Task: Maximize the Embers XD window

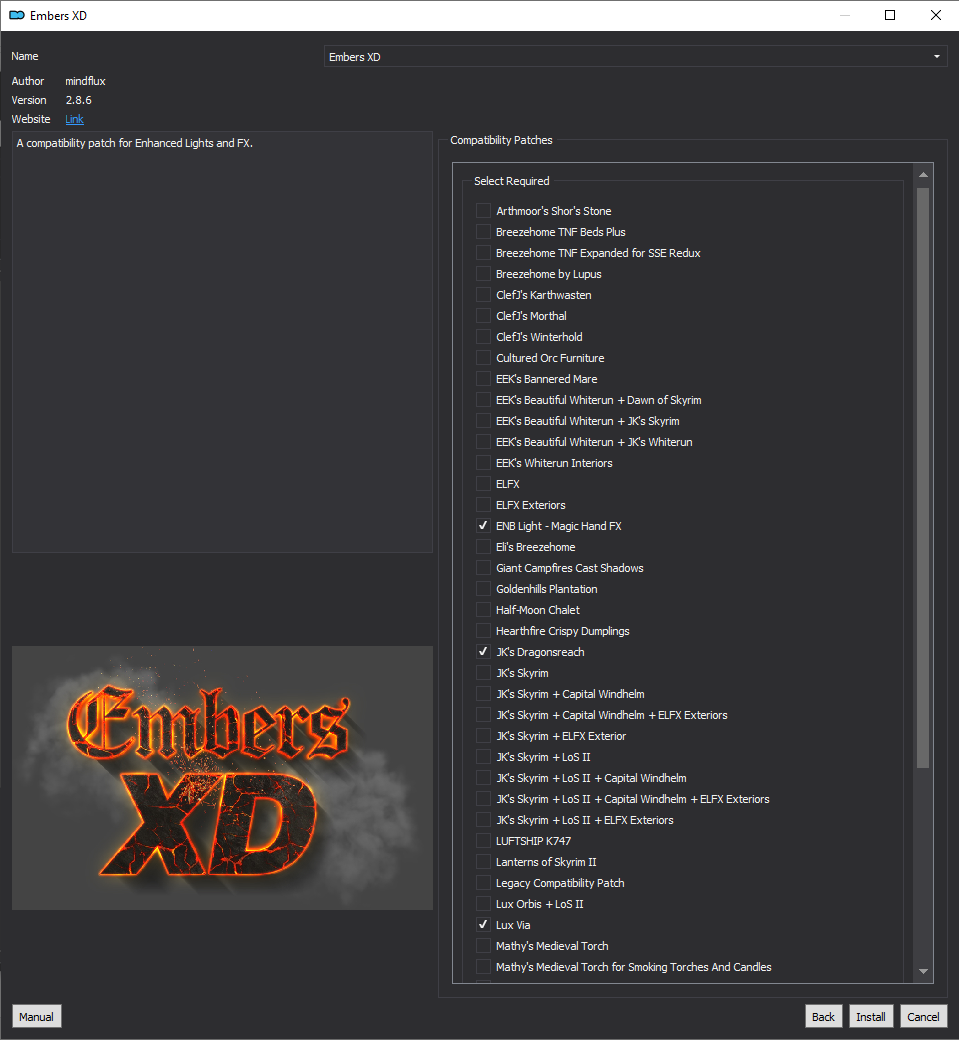Action: click(890, 15)
